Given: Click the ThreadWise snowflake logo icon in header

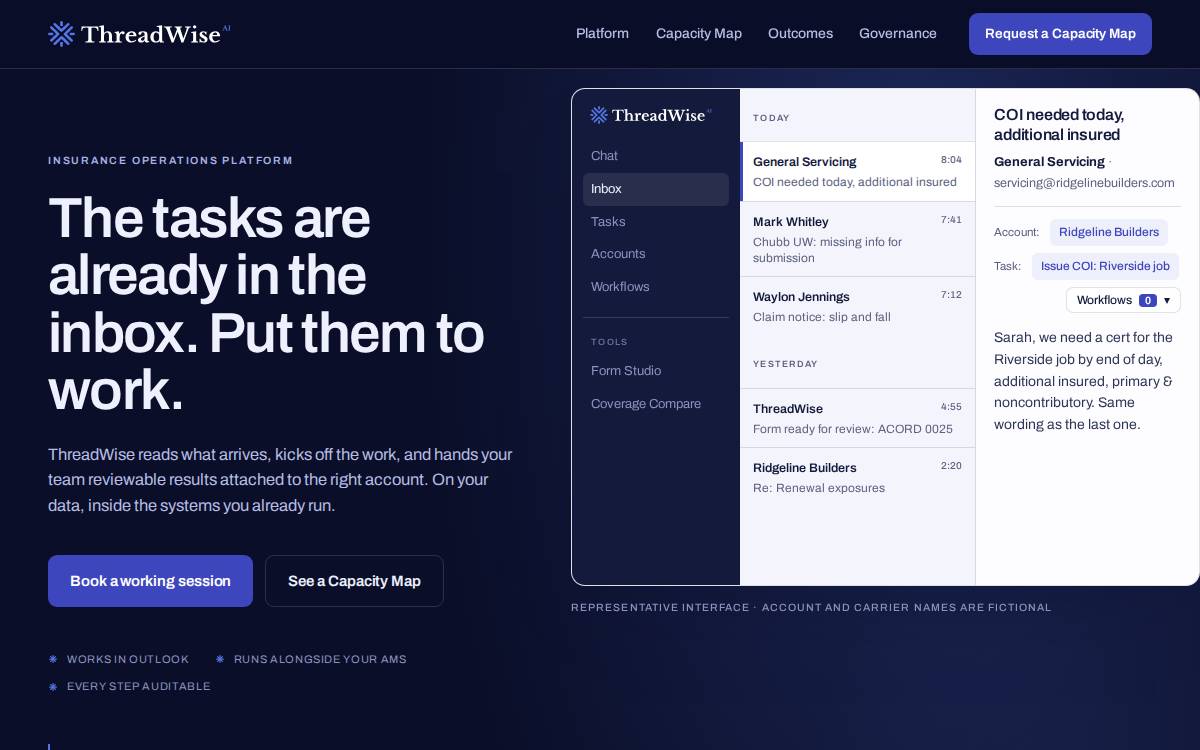Looking at the screenshot, I should click(61, 34).
